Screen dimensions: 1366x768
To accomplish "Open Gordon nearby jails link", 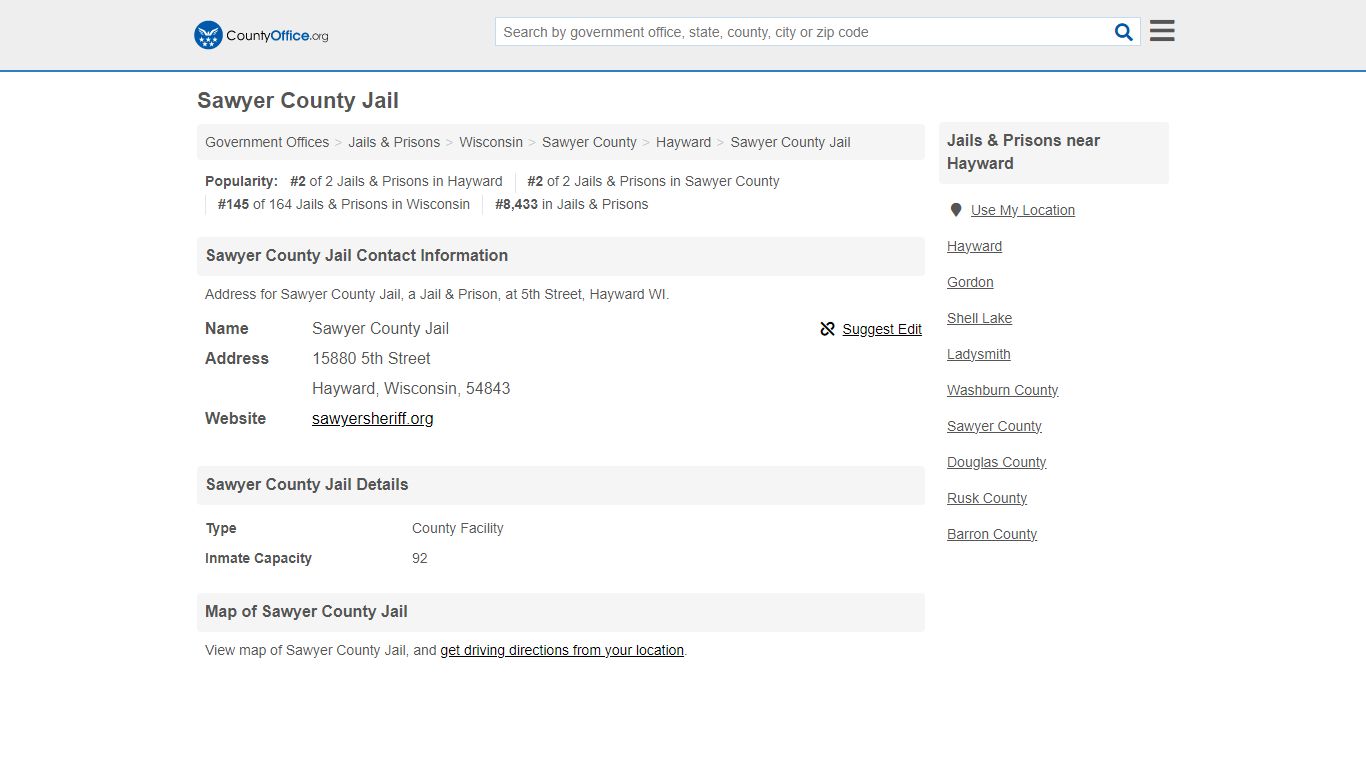I will click(970, 282).
